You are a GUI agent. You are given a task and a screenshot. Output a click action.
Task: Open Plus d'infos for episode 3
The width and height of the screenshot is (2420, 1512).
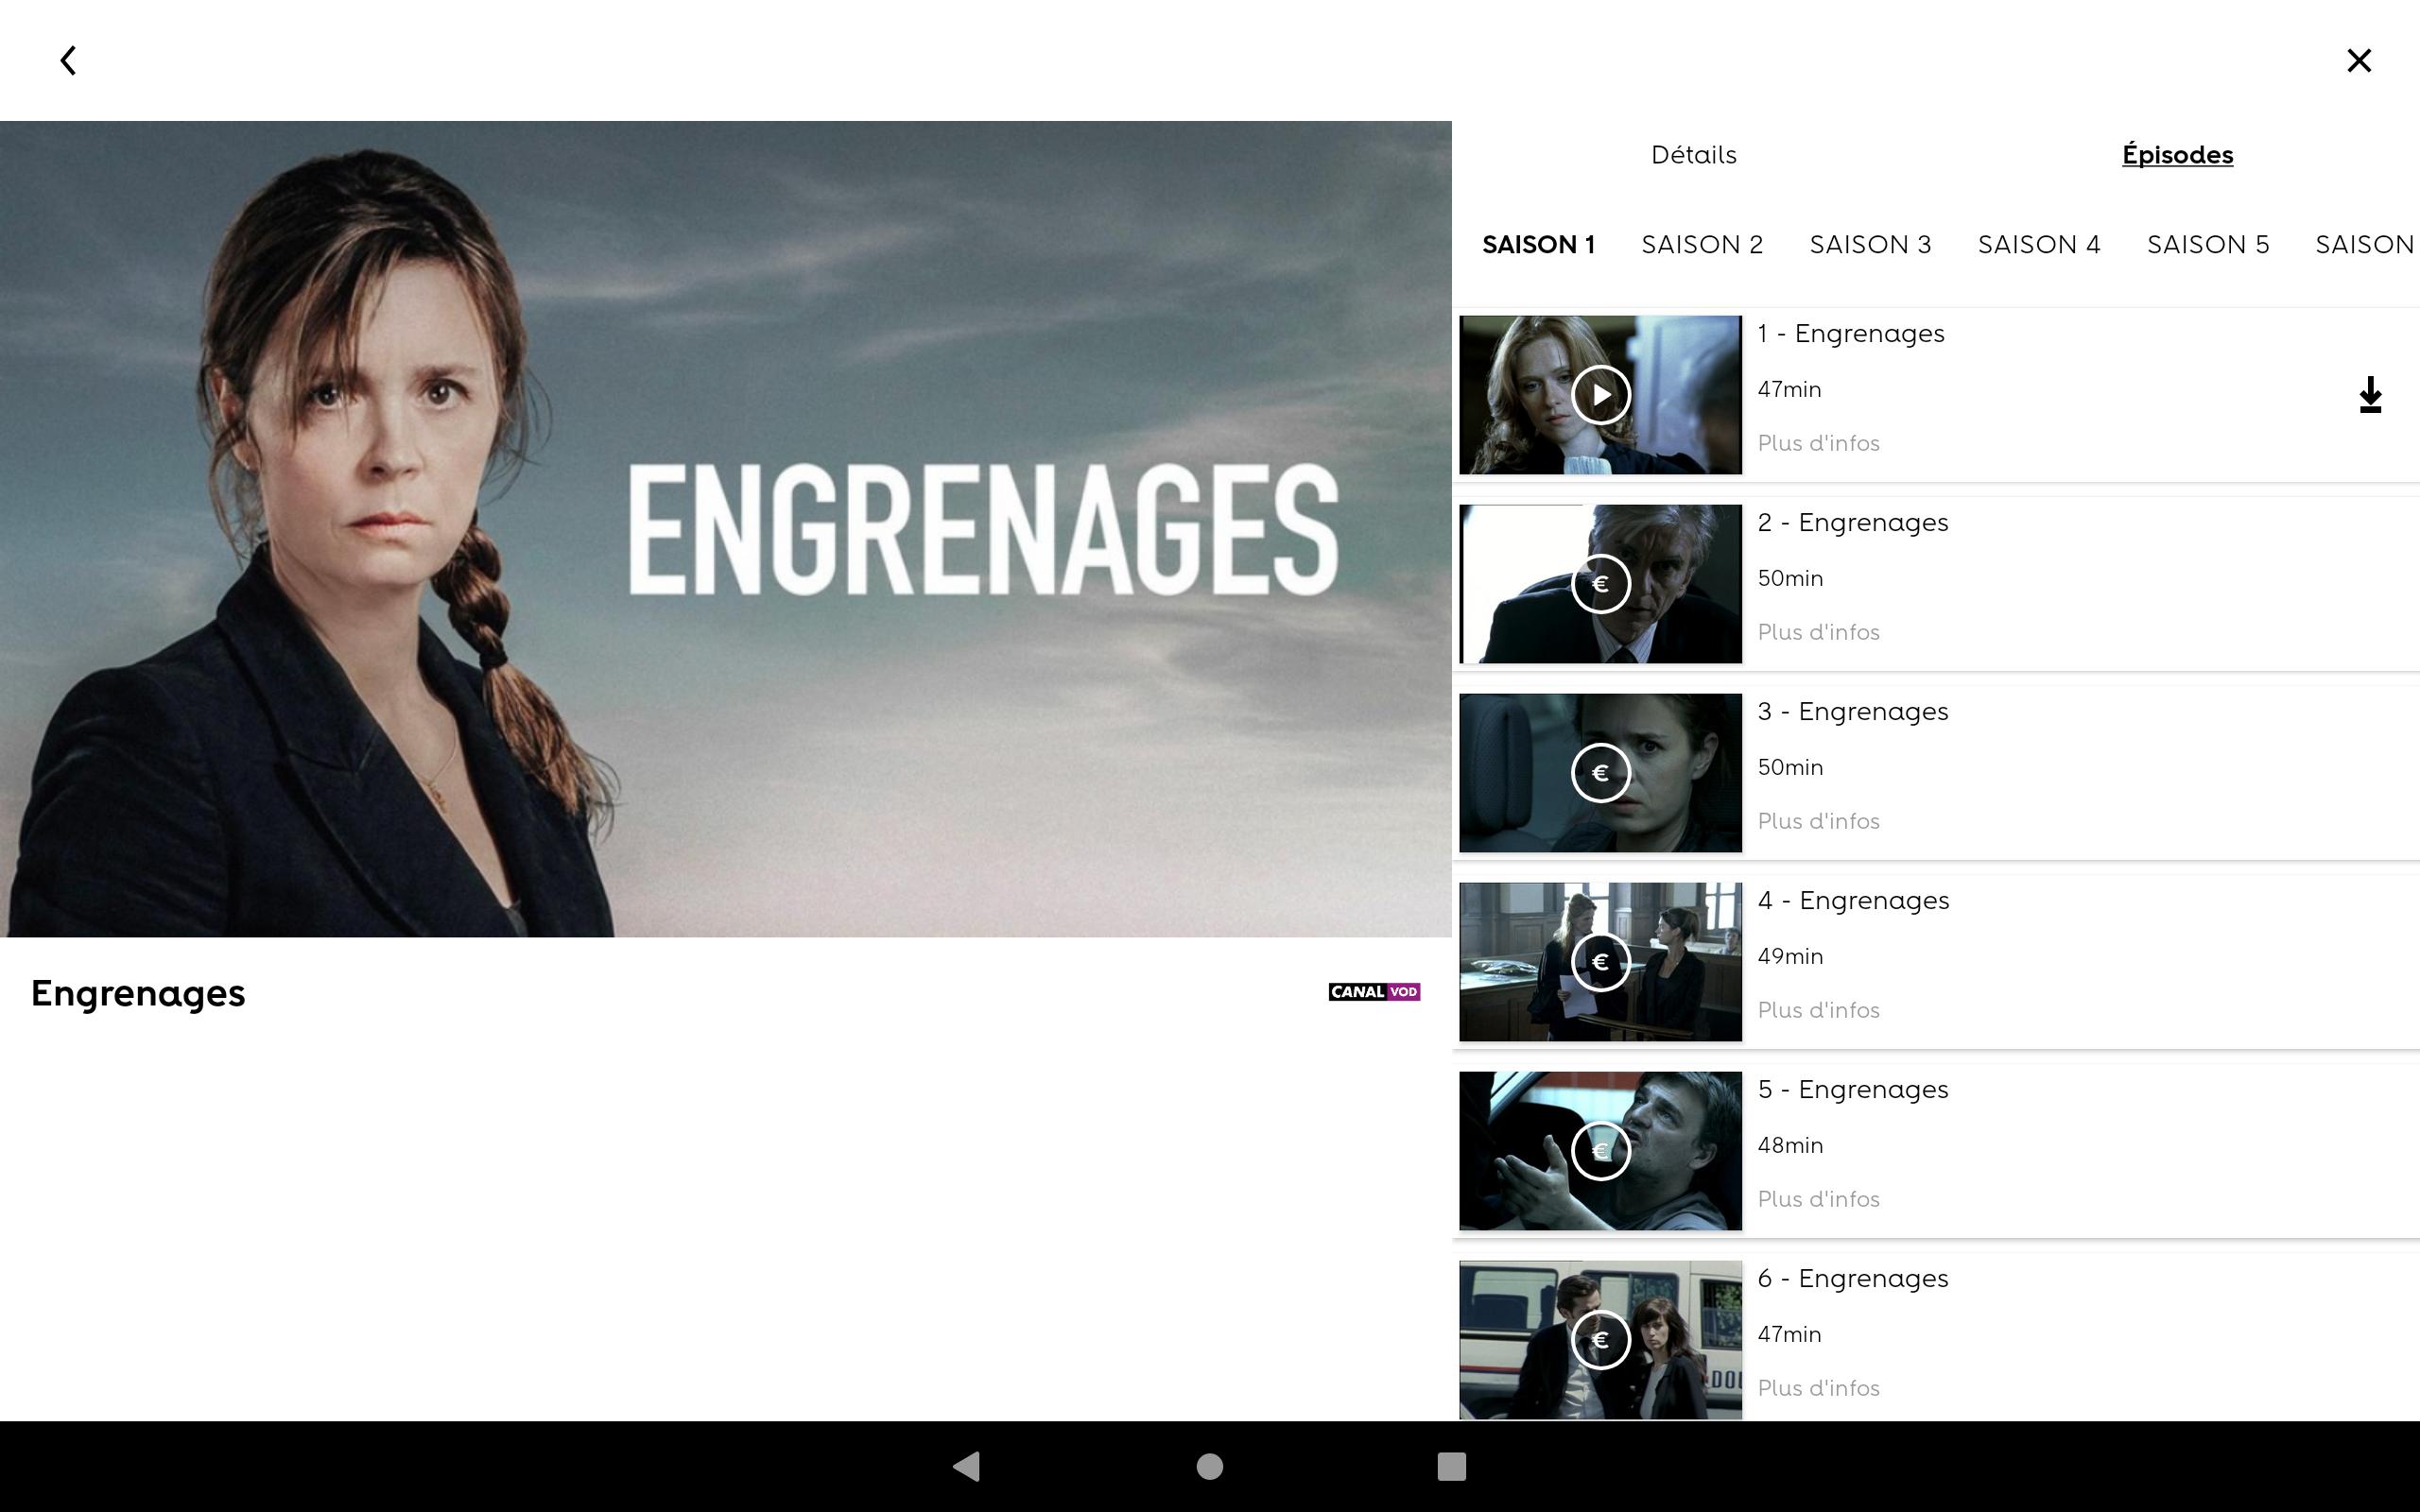1818,821
